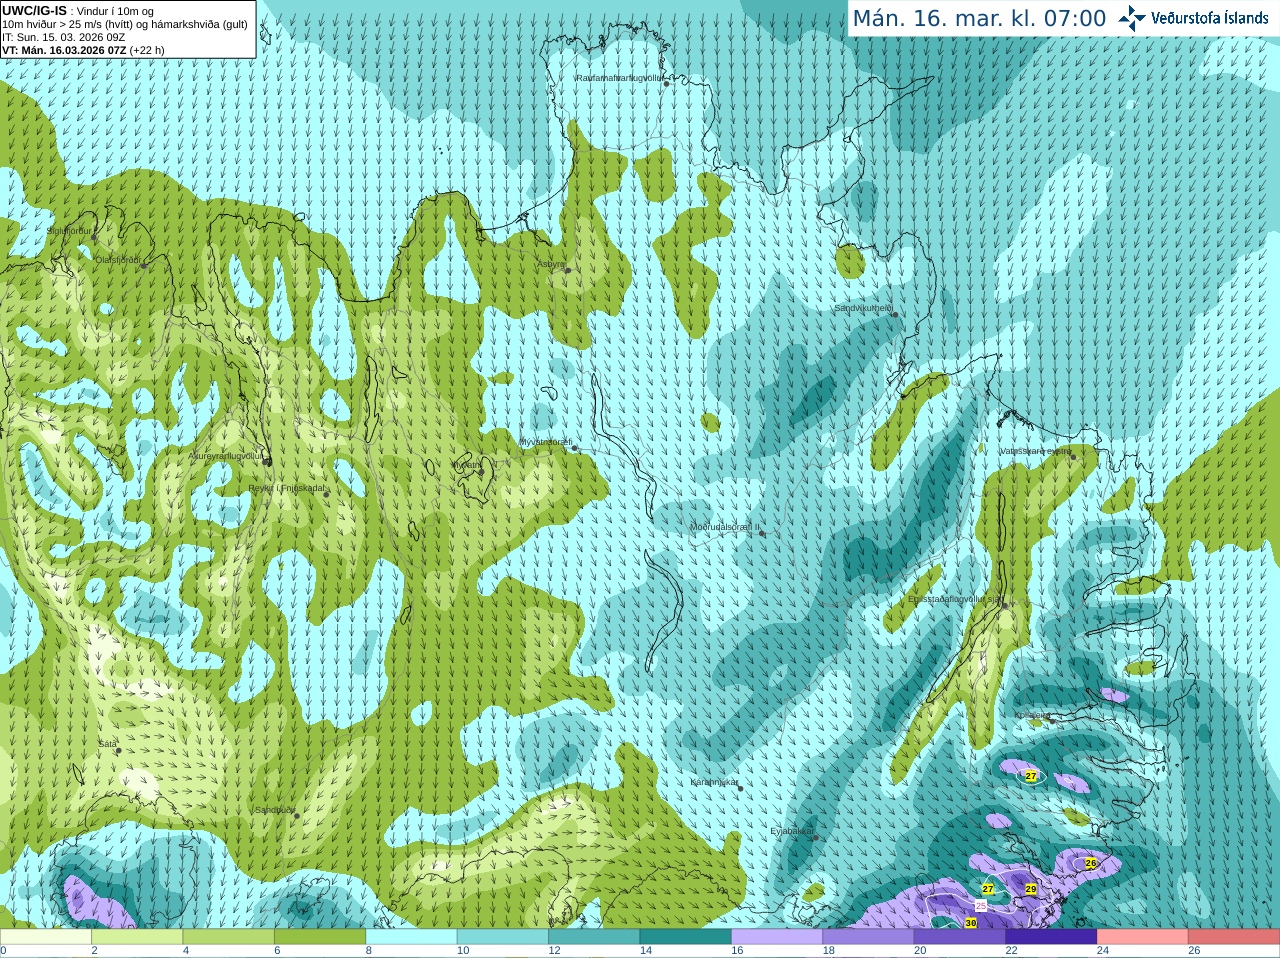The width and height of the screenshot is (1280, 958).
Task: Click the 'Sandvíkurheiði' text label
Action: [x=863, y=309]
